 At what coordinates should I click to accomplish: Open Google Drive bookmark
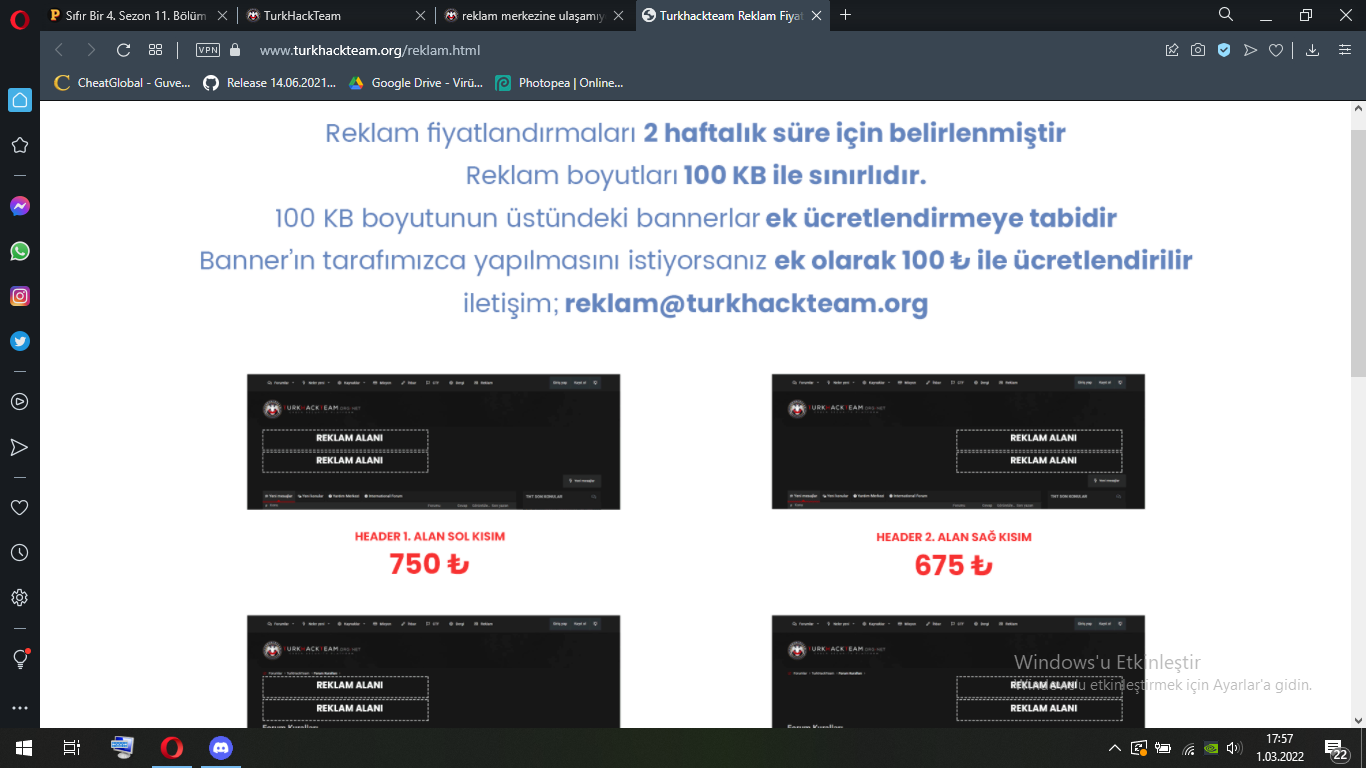[x=416, y=83]
